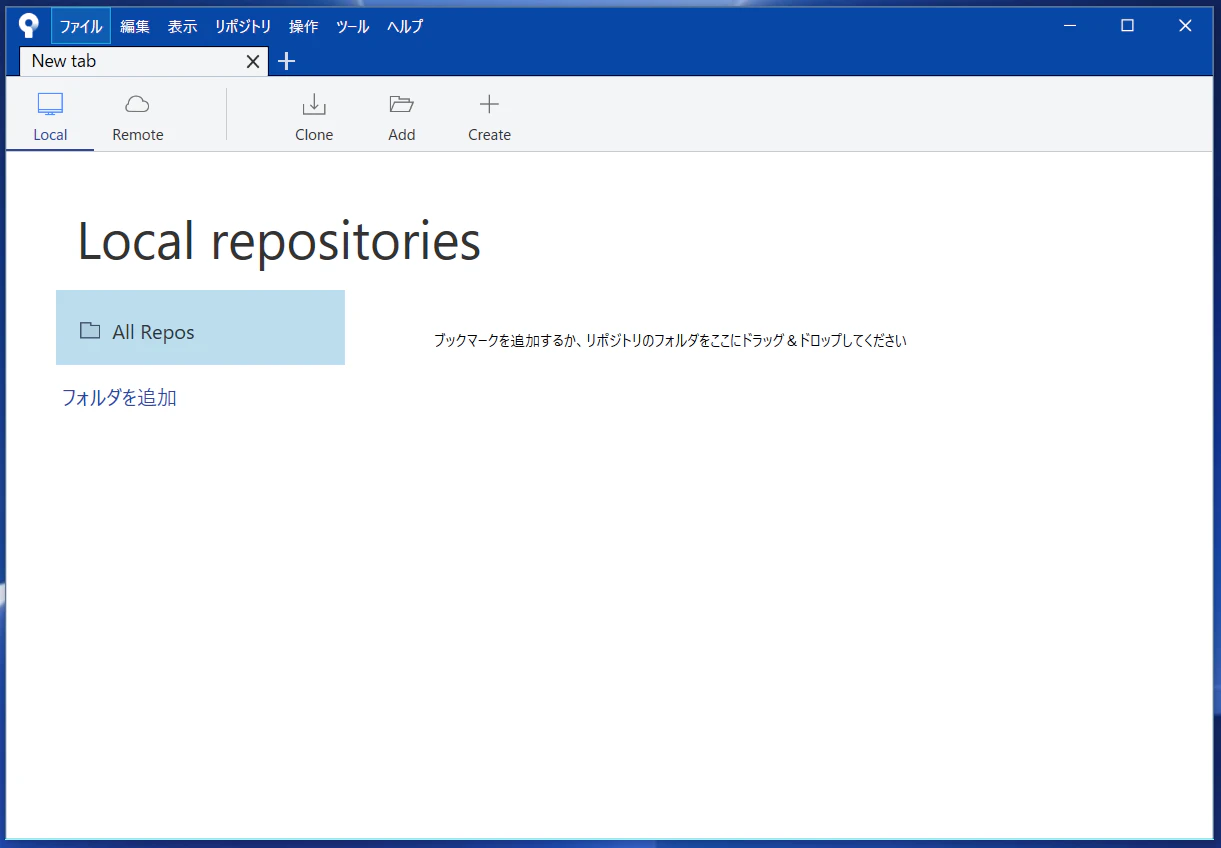
Task: Open the 操作 menu
Action: (303, 27)
